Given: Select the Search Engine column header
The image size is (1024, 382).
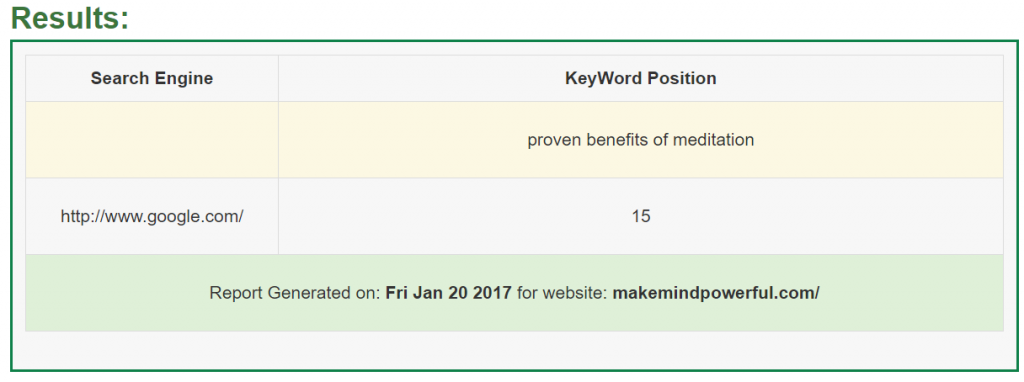Looking at the screenshot, I should point(152,78).
